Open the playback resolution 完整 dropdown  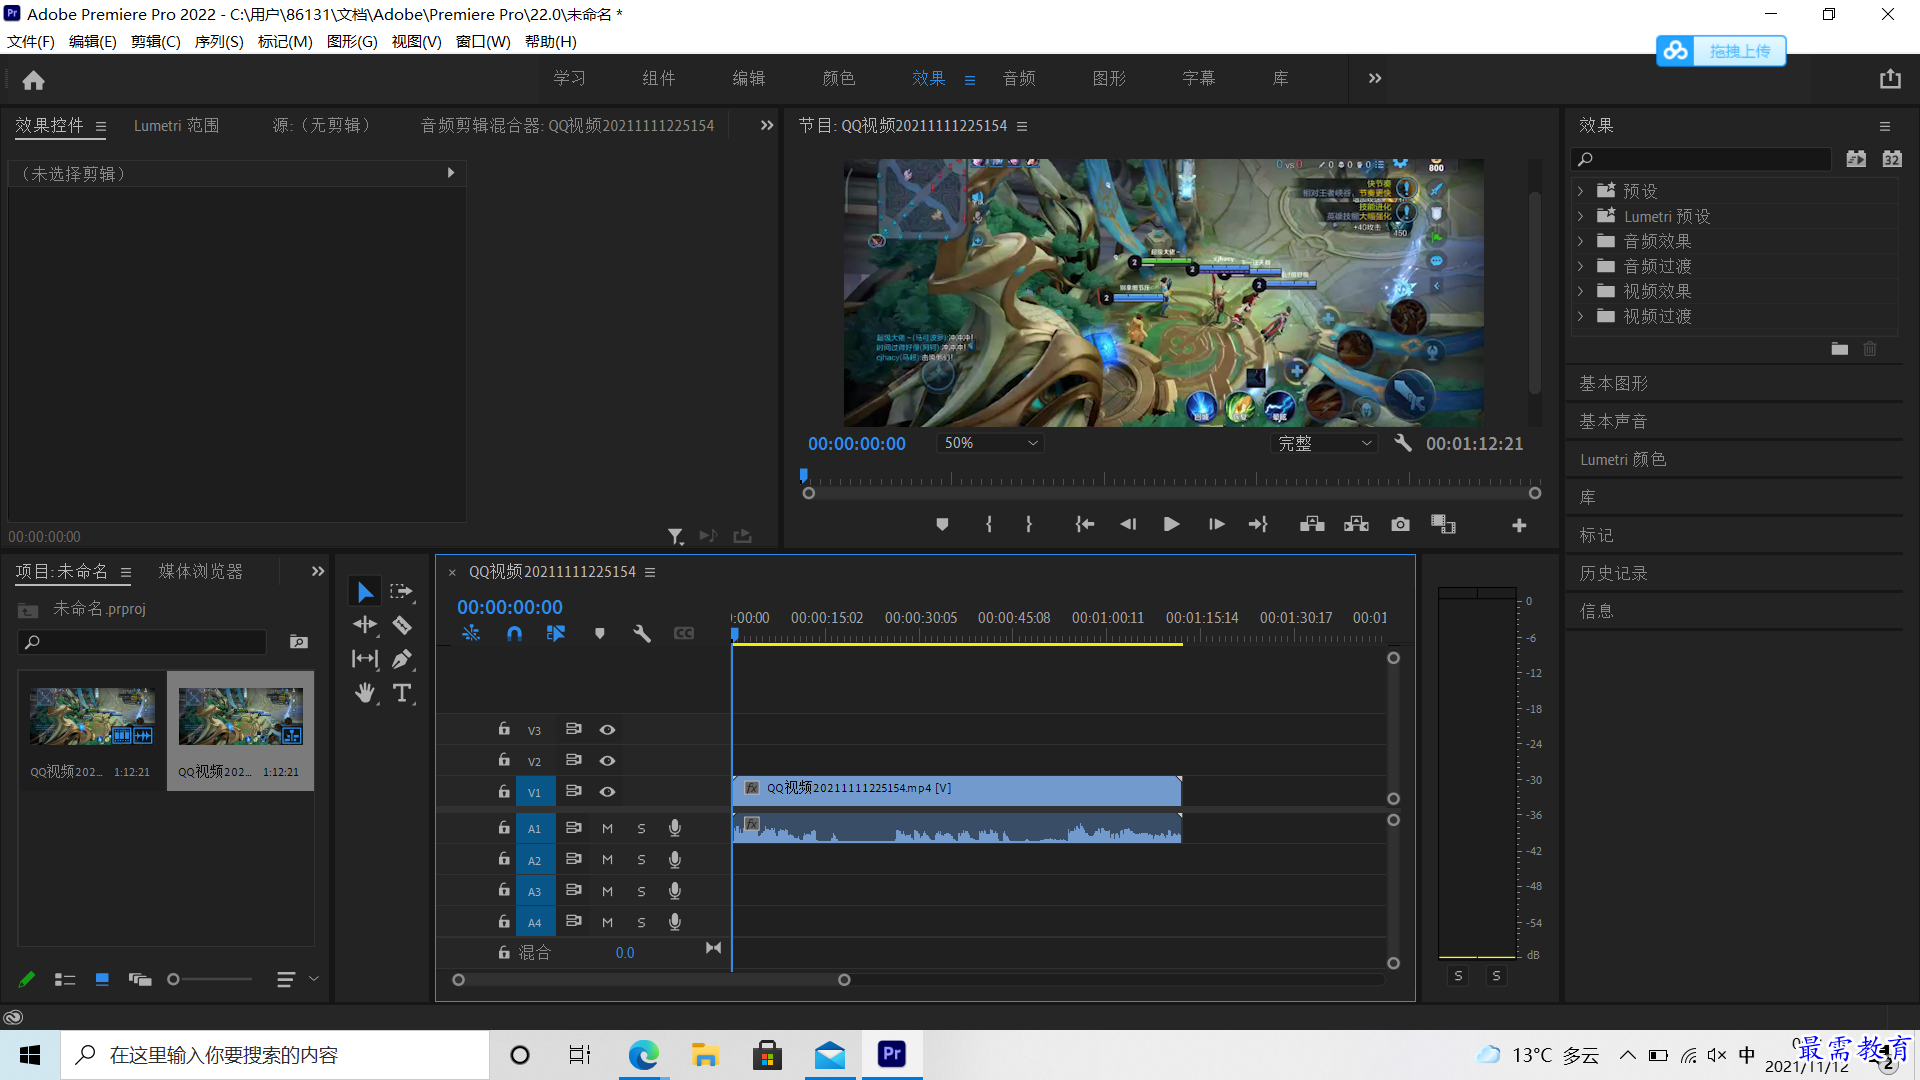point(1324,443)
